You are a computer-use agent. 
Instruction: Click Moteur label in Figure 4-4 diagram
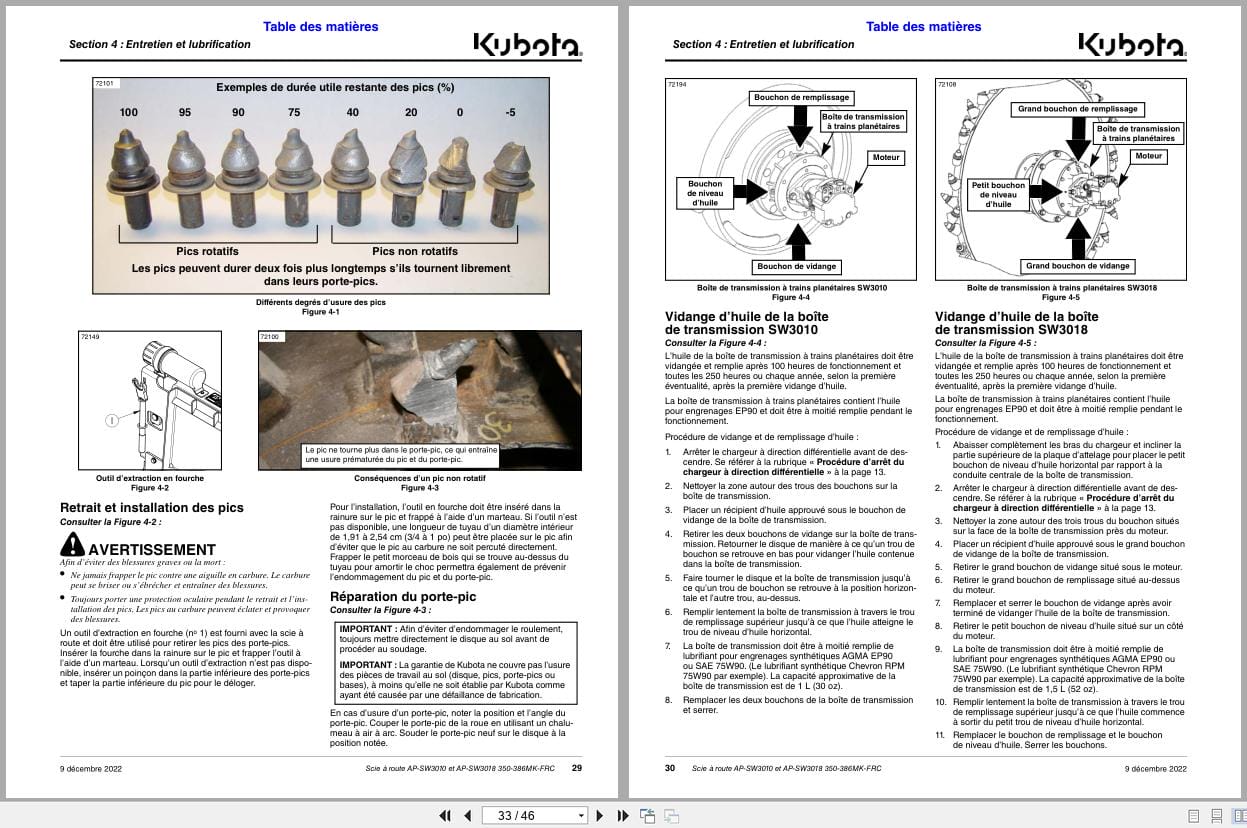pos(886,157)
